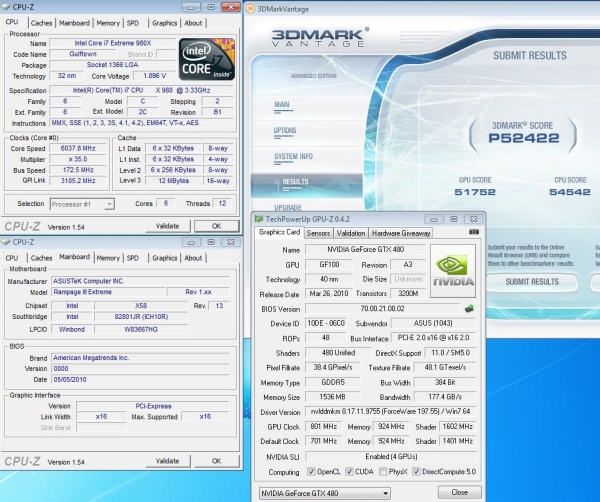The image size is (600, 502).
Task: Click BIOS Version field 70.00.21.00.02
Action: pos(382,308)
